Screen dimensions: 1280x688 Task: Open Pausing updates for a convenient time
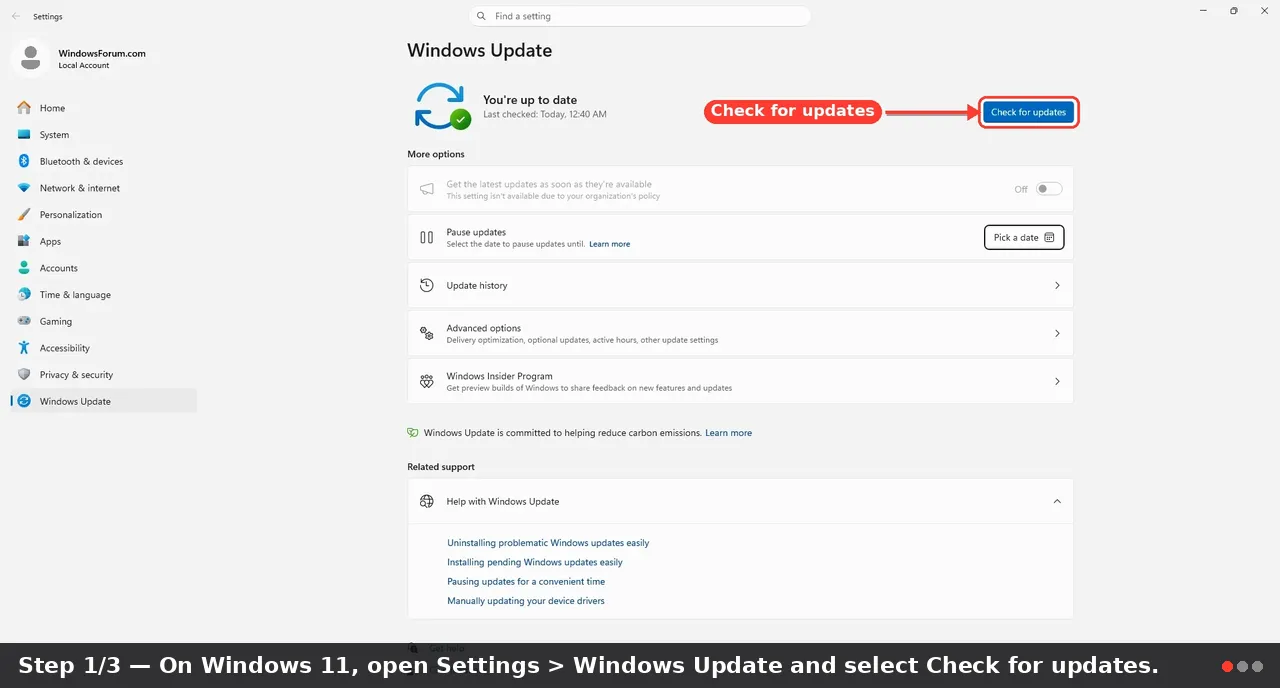(526, 581)
